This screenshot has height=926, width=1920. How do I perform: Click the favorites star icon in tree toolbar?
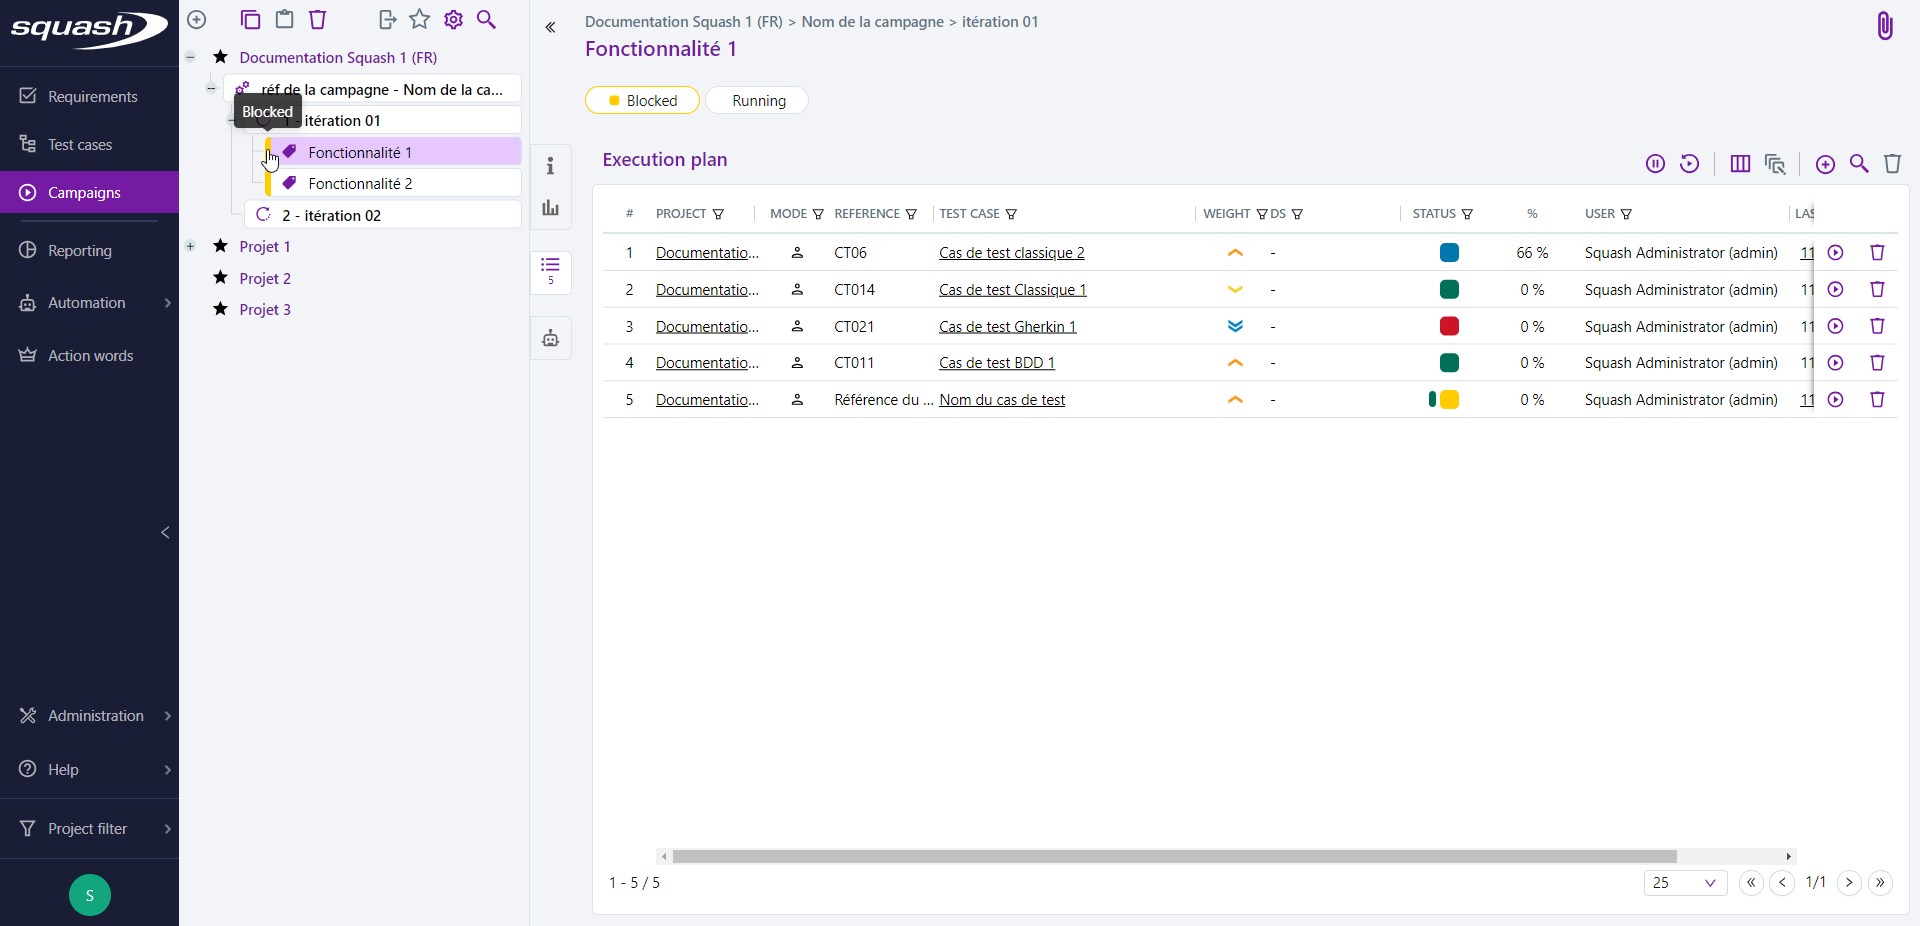click(420, 20)
